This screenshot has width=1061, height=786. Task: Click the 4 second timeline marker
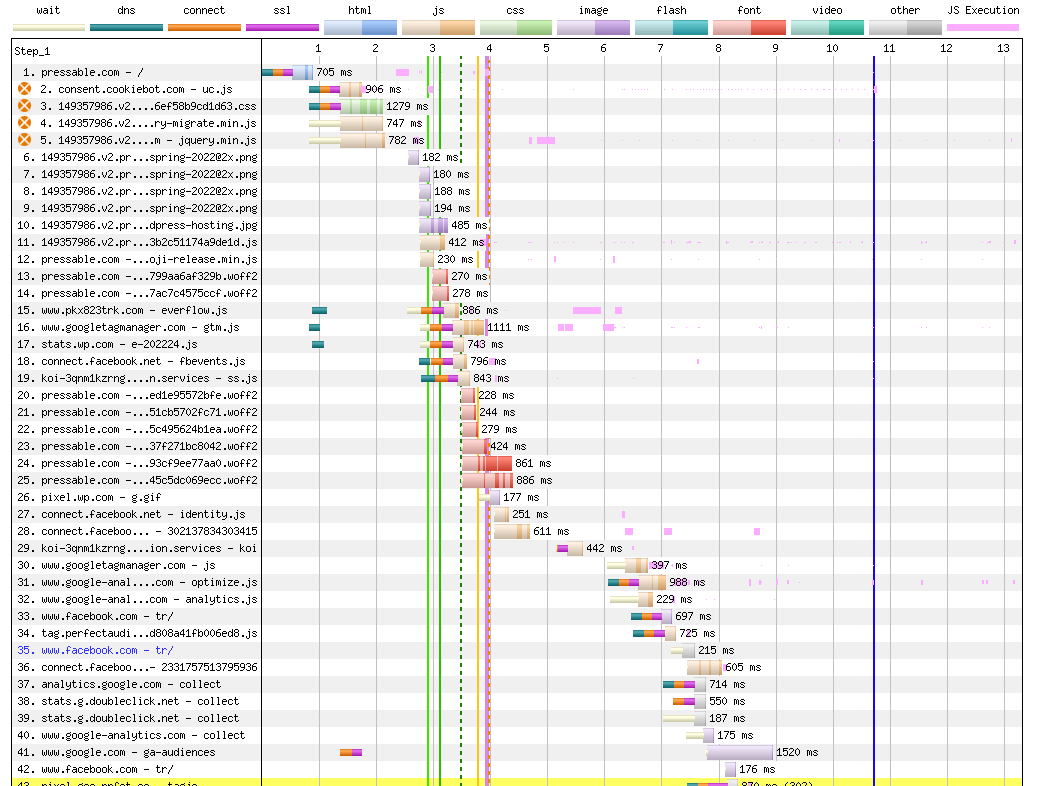489,48
